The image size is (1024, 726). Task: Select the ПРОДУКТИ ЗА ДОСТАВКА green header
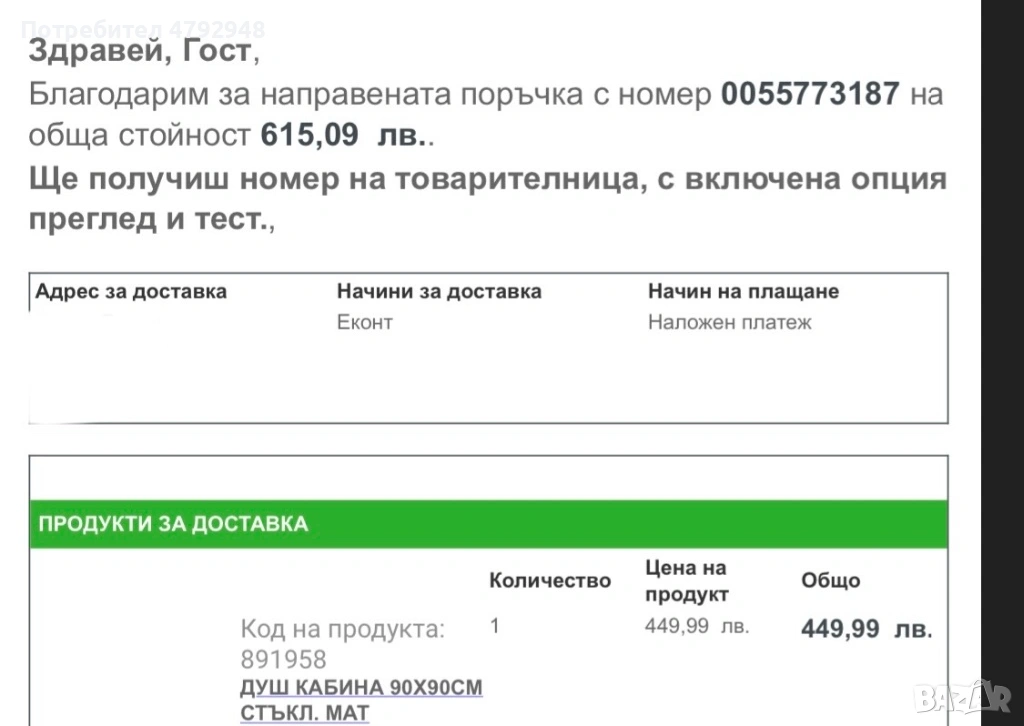click(173, 524)
